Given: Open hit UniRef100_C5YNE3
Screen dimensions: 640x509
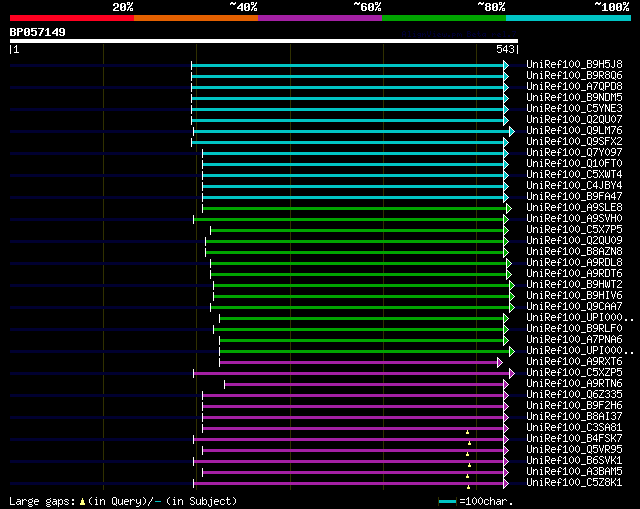Looking at the screenshot, I should 574,109.
